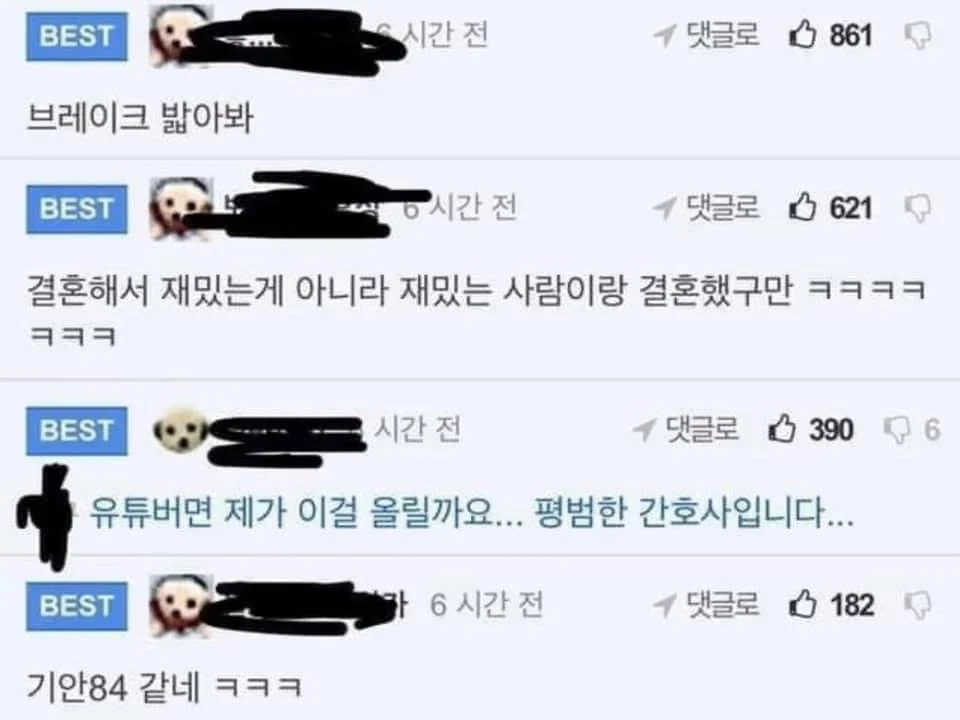Click the '6 시간 전' timestamp on last comment

[486, 605]
